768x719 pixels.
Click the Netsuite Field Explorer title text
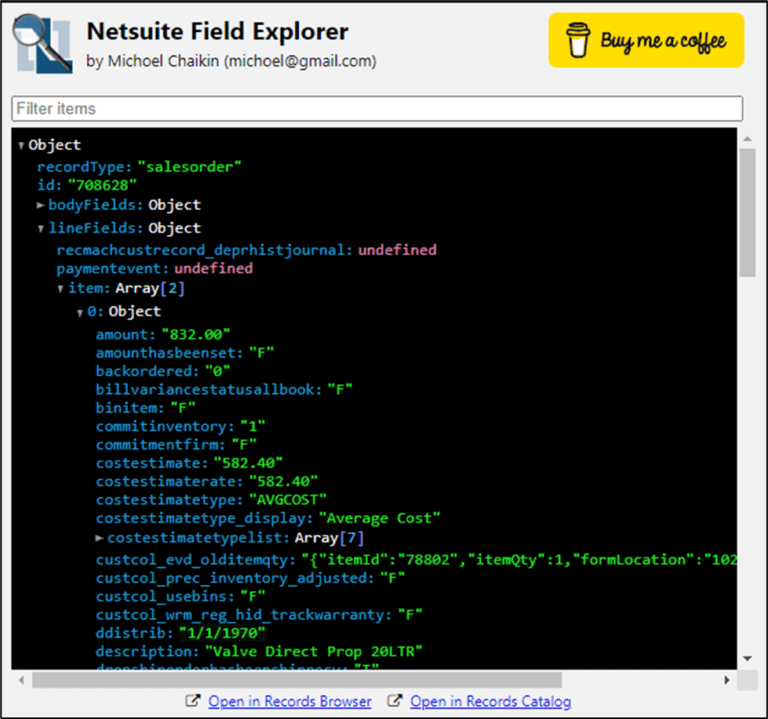(217, 32)
